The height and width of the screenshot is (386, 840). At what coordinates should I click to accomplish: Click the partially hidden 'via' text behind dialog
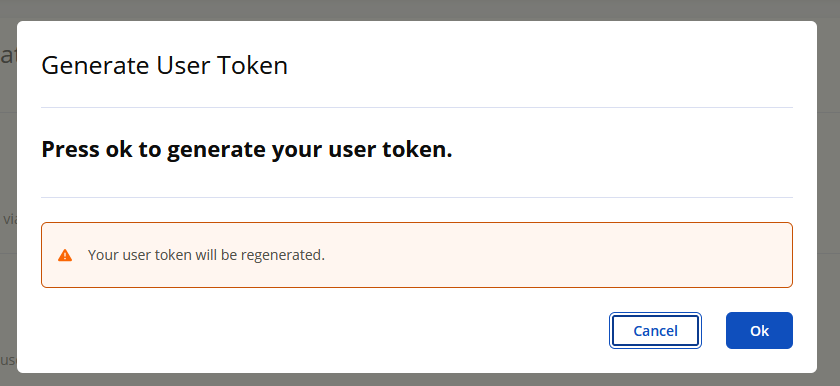(x=9, y=219)
